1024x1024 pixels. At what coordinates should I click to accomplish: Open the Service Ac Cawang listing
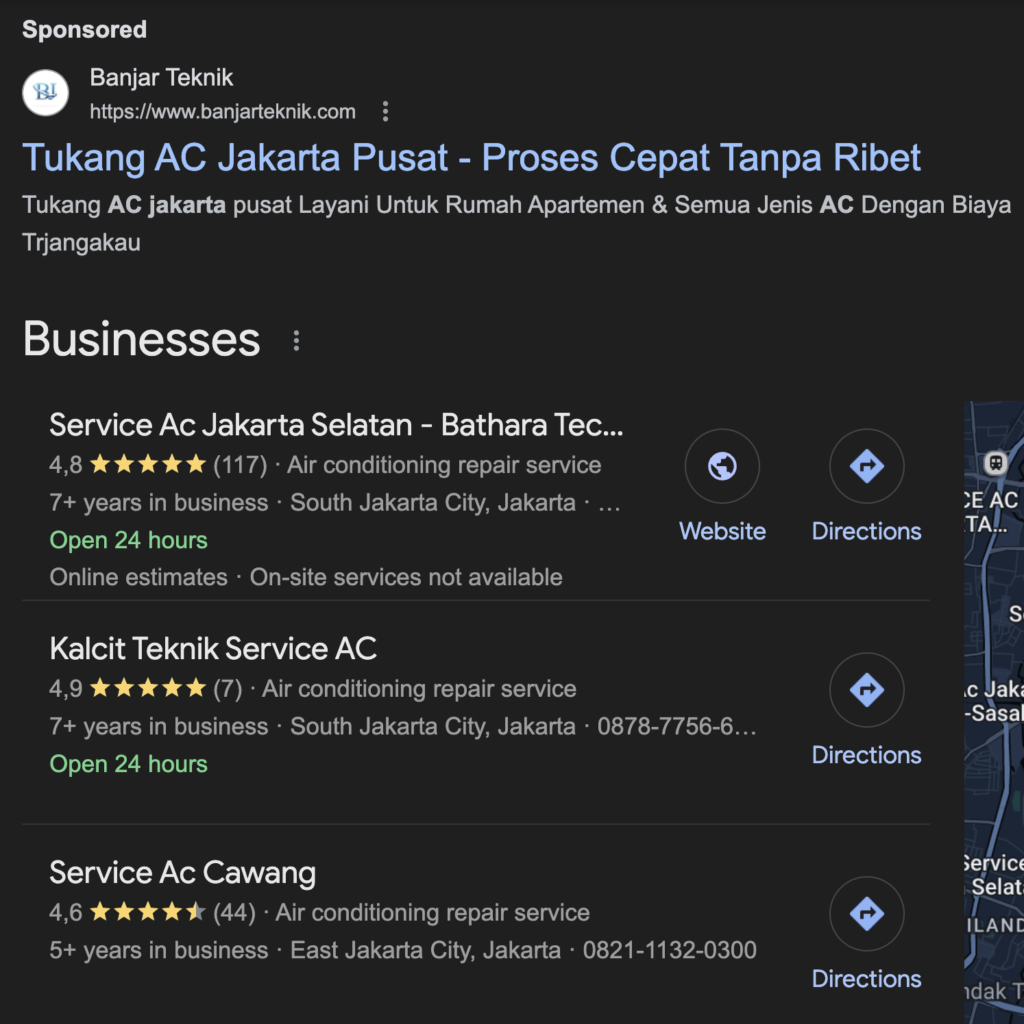coord(182,872)
